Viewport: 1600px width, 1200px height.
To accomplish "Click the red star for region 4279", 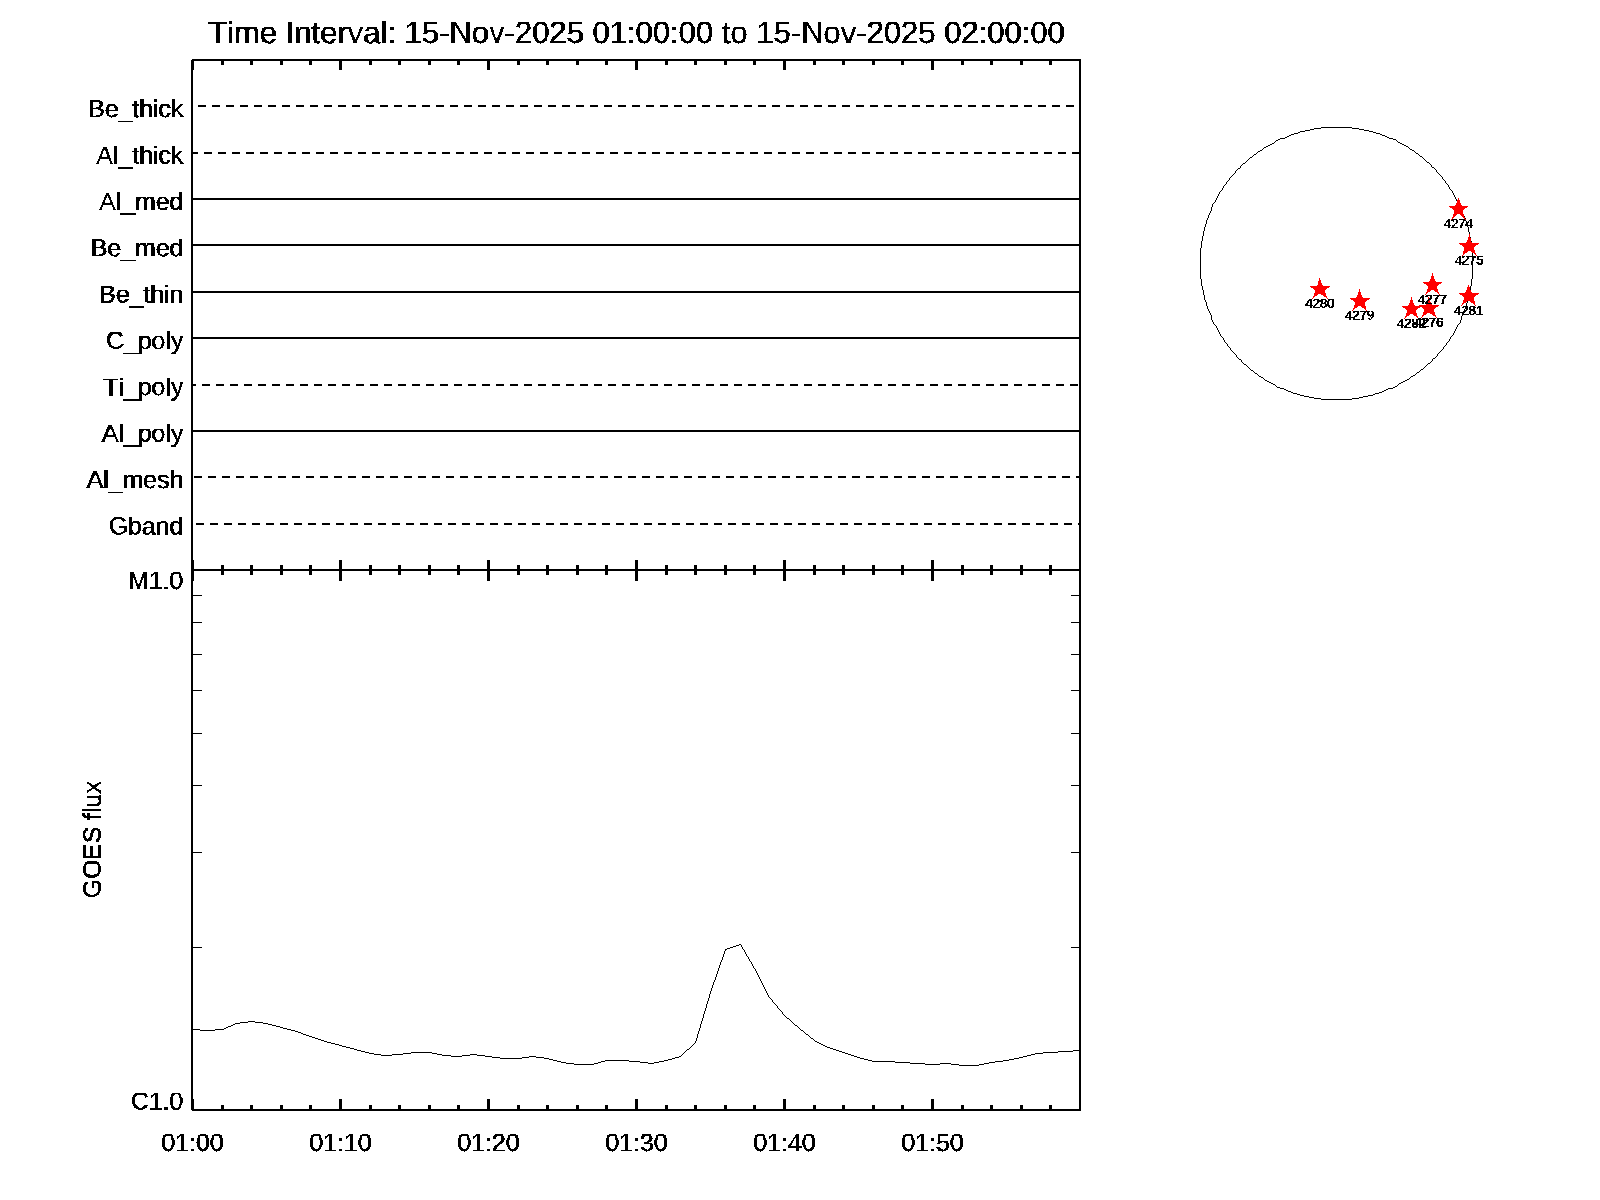I will tap(1359, 301).
